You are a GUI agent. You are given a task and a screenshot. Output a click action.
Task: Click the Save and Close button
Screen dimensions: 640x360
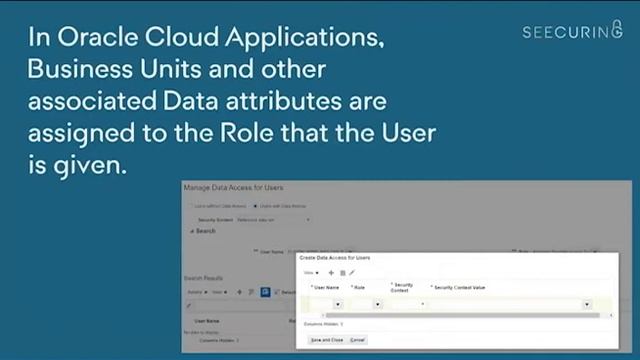327,340
